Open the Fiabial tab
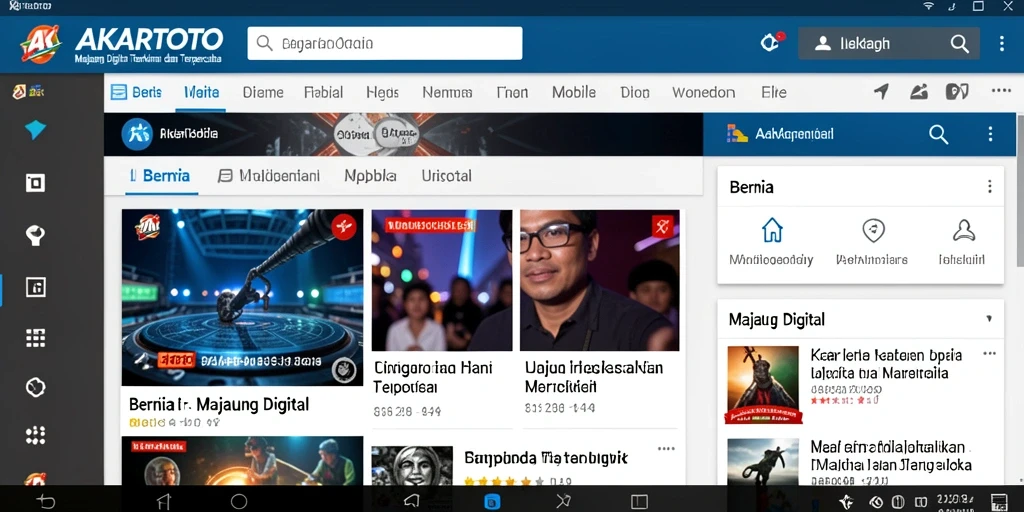Image resolution: width=1024 pixels, height=512 pixels. coord(323,92)
